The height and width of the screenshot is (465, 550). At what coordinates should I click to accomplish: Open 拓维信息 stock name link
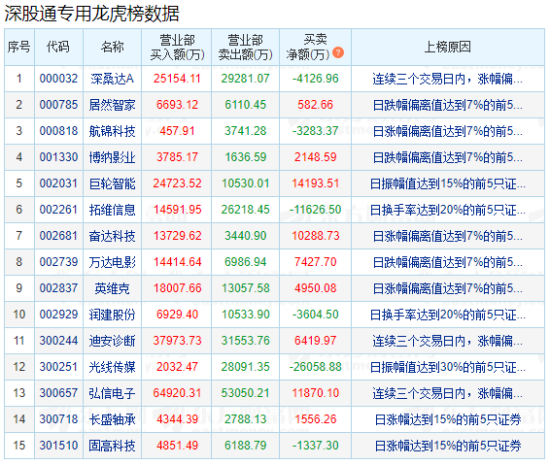(112, 210)
